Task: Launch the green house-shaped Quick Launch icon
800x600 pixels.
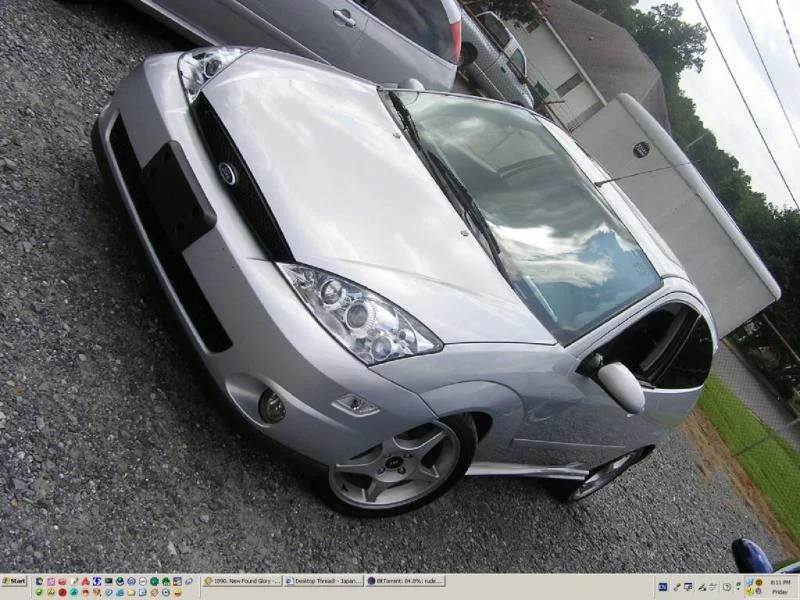Action: click(166, 581)
